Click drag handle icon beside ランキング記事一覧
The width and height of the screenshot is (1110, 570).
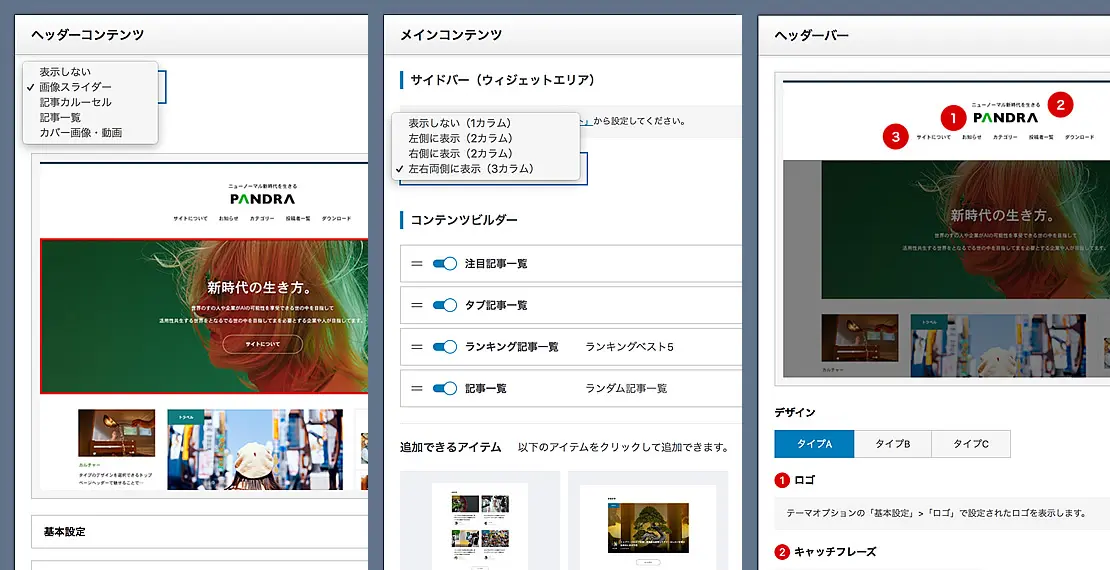(x=417, y=347)
